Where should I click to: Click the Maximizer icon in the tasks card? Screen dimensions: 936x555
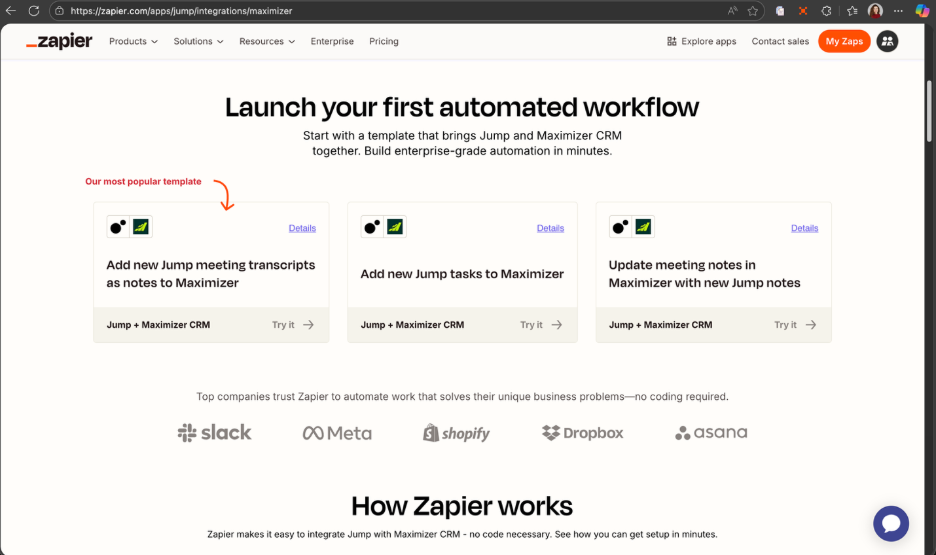tap(395, 227)
